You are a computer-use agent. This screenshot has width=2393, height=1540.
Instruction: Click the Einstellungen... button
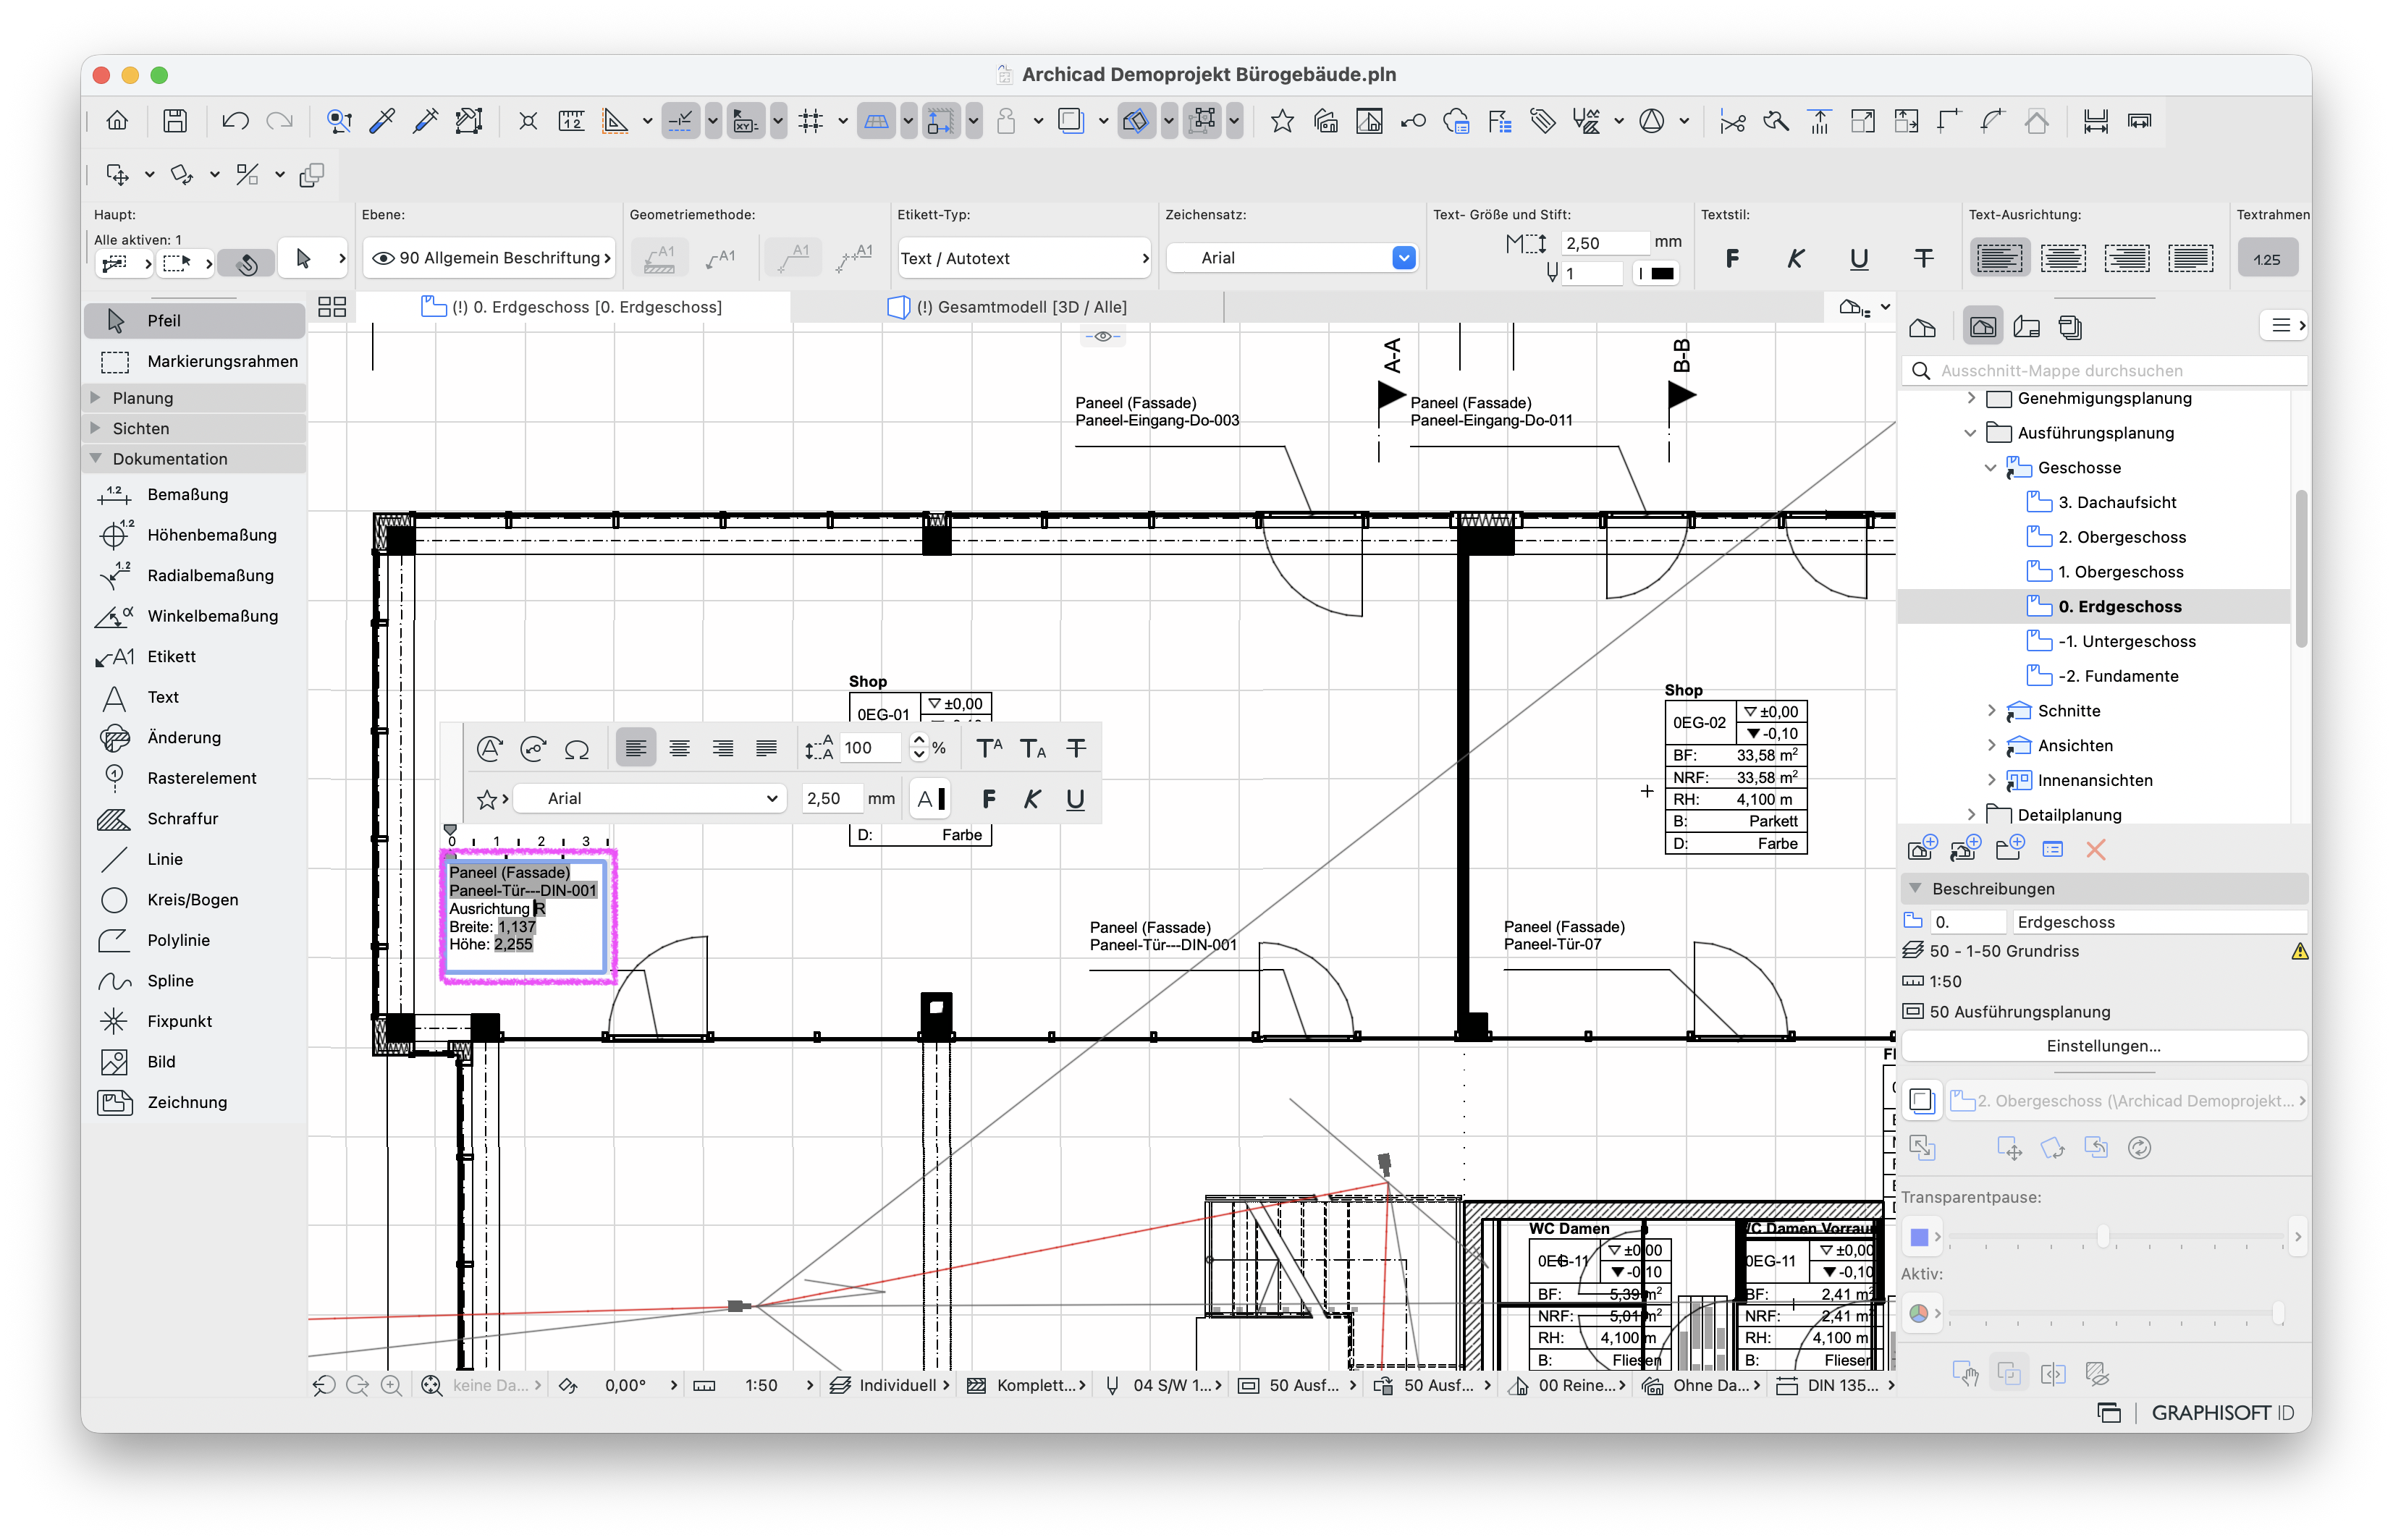[2103, 1046]
